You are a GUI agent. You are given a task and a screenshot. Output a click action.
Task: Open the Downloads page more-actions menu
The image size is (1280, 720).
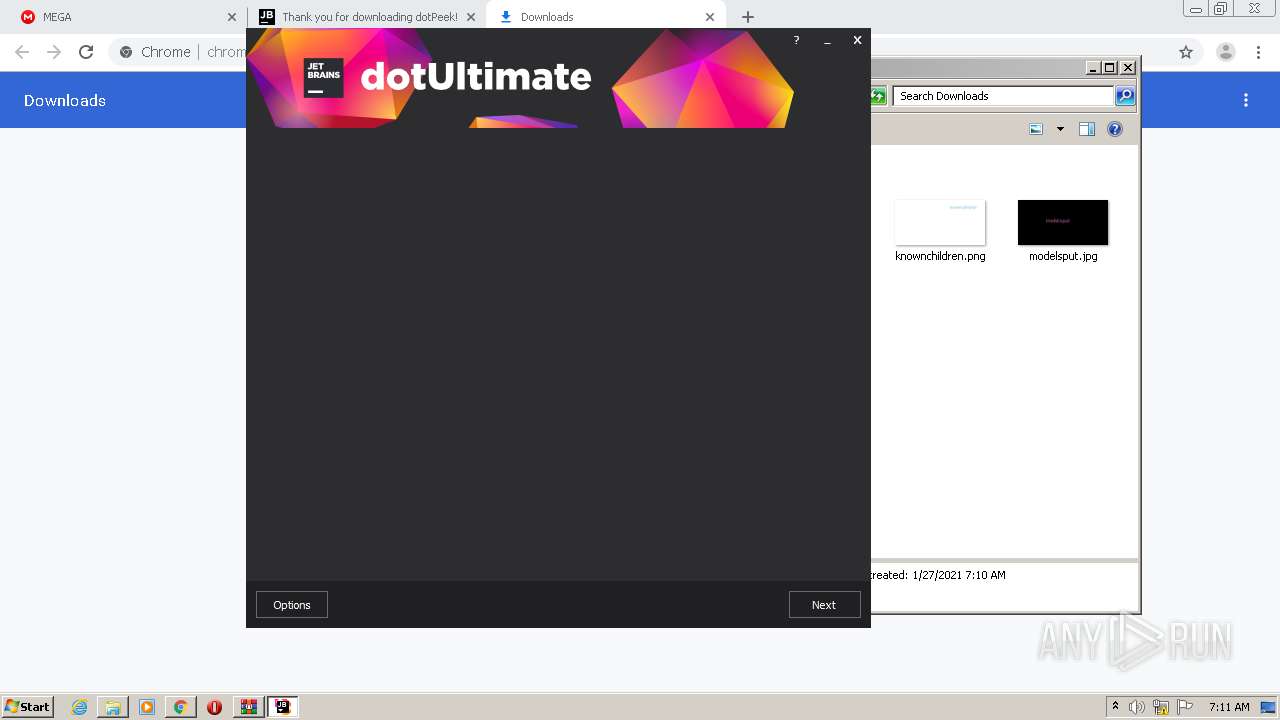1246,100
